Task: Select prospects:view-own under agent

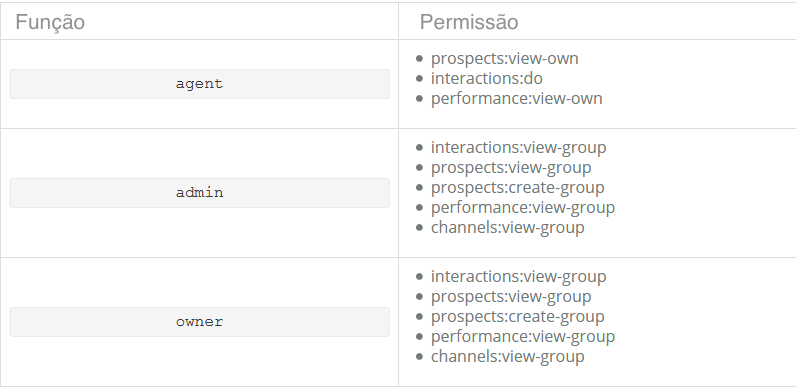Action: coord(505,58)
